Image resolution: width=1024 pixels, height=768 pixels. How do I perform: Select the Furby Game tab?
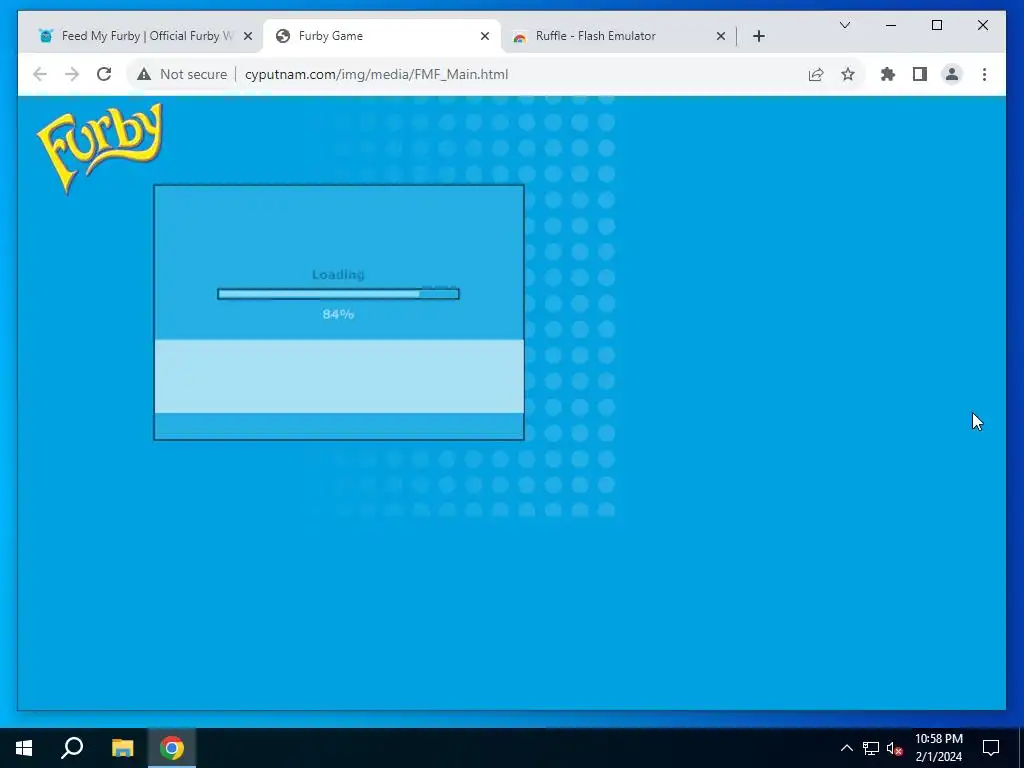click(x=382, y=36)
